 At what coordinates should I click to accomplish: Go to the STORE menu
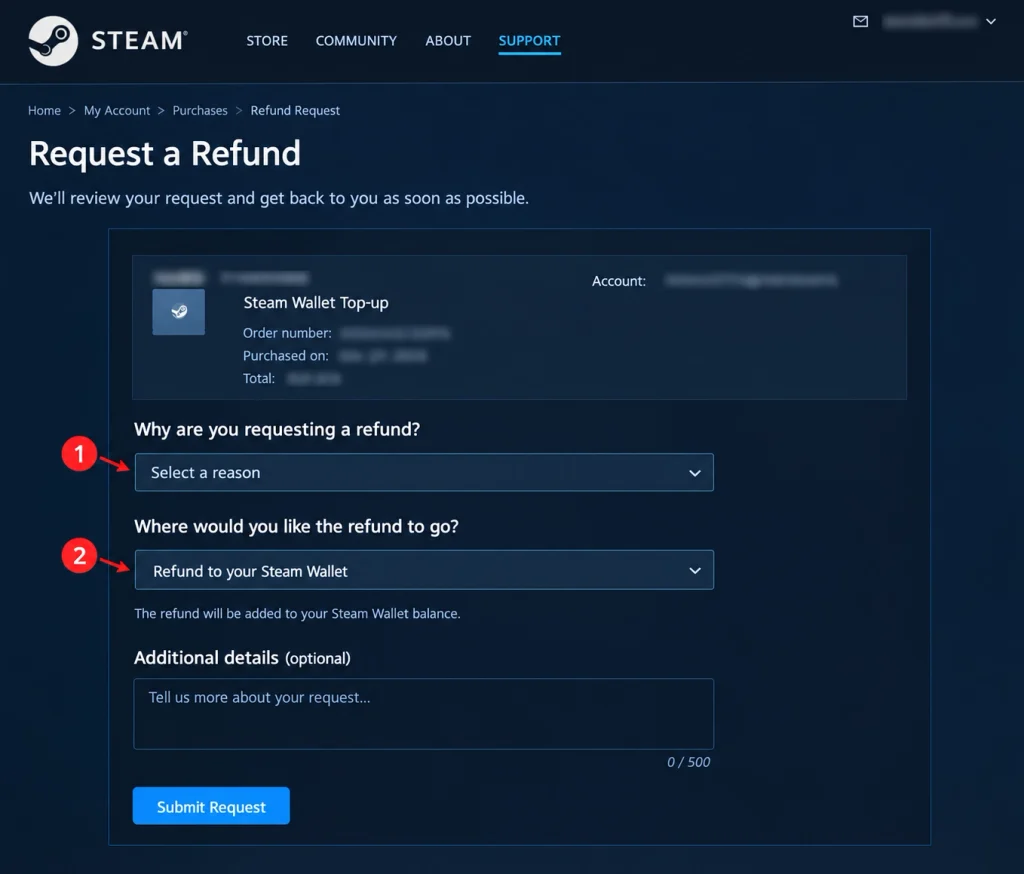267,40
